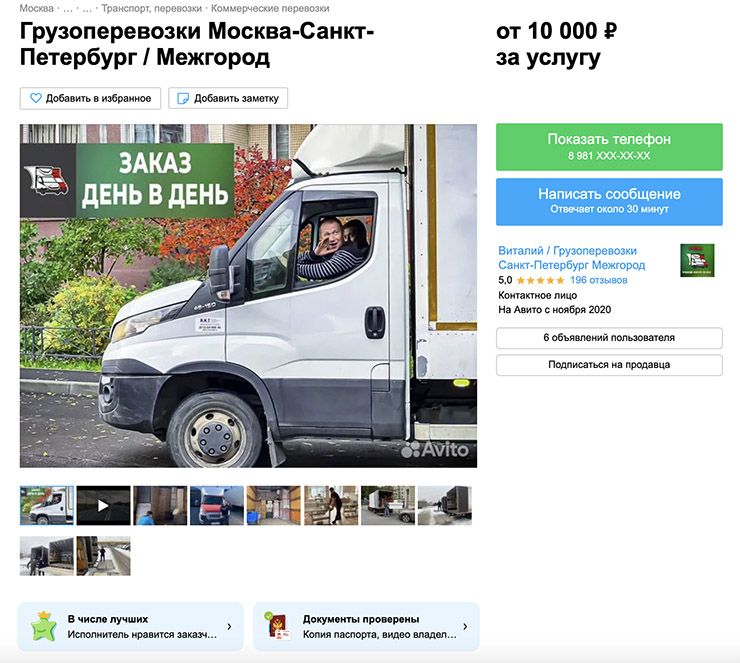Click the 6 объявлений пользователя button
The width and height of the screenshot is (740, 663).
tap(609, 338)
